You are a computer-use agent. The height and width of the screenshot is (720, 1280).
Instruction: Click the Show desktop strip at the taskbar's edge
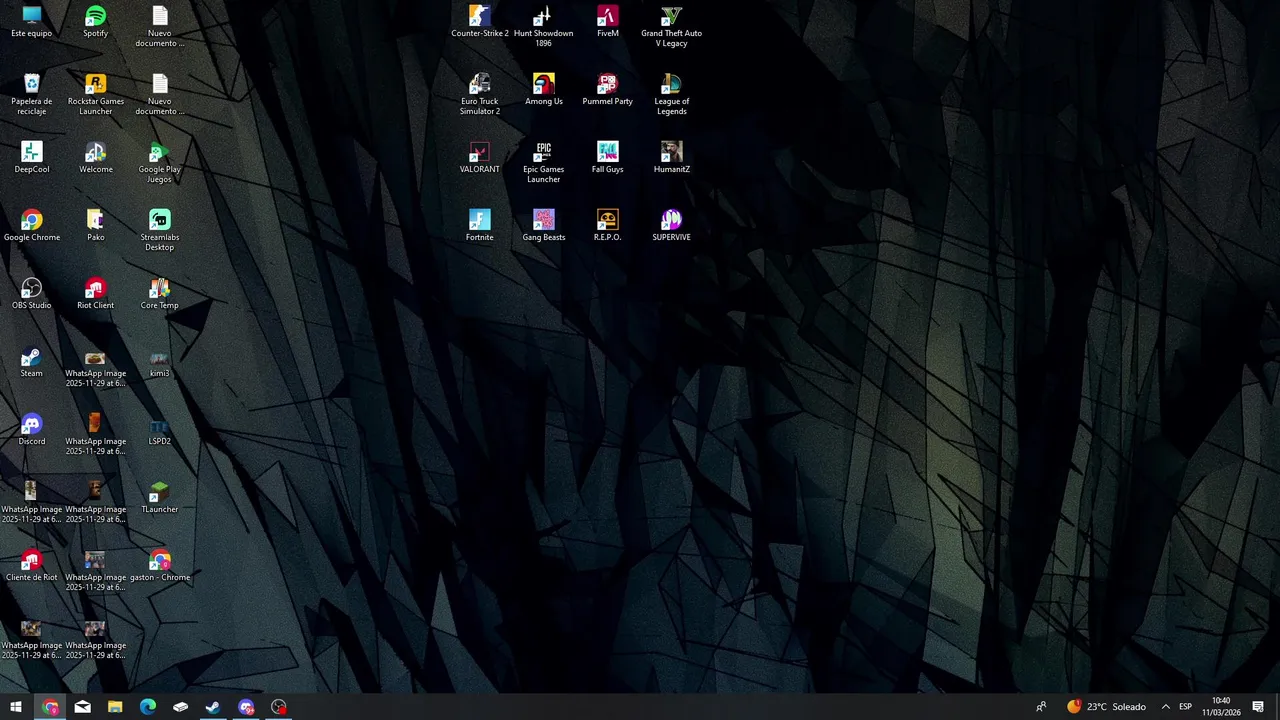(1277, 707)
